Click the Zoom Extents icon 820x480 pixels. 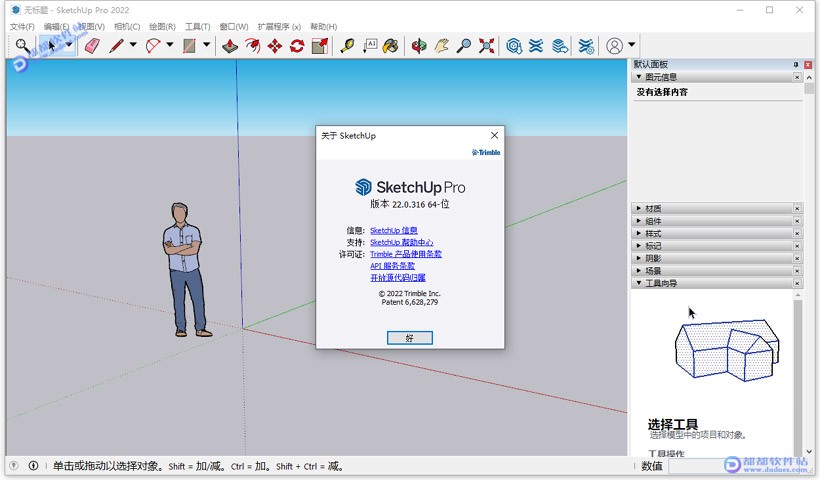pos(486,46)
